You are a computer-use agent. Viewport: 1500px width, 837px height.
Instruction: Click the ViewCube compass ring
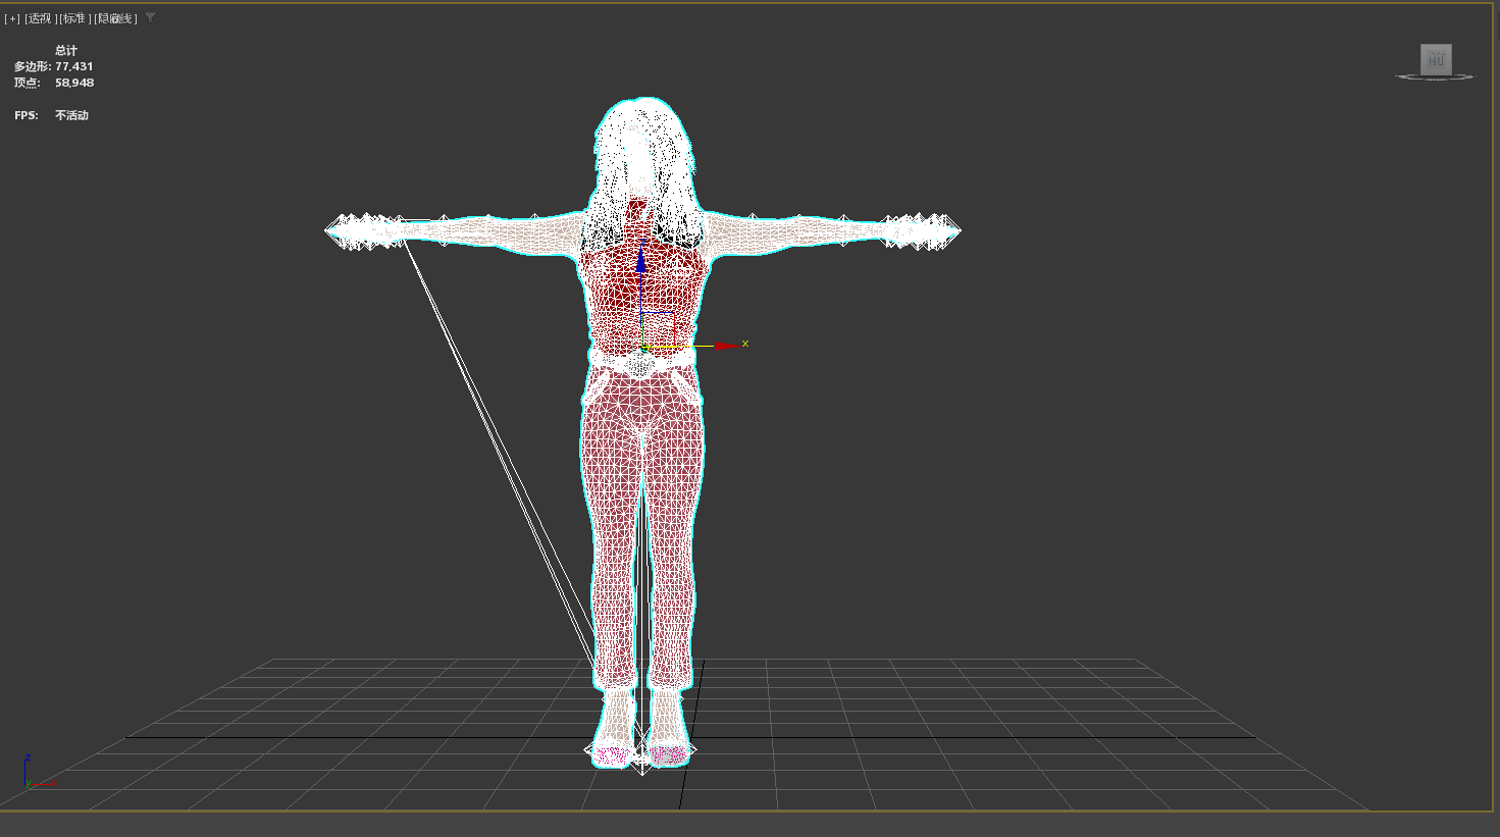(x=1434, y=77)
